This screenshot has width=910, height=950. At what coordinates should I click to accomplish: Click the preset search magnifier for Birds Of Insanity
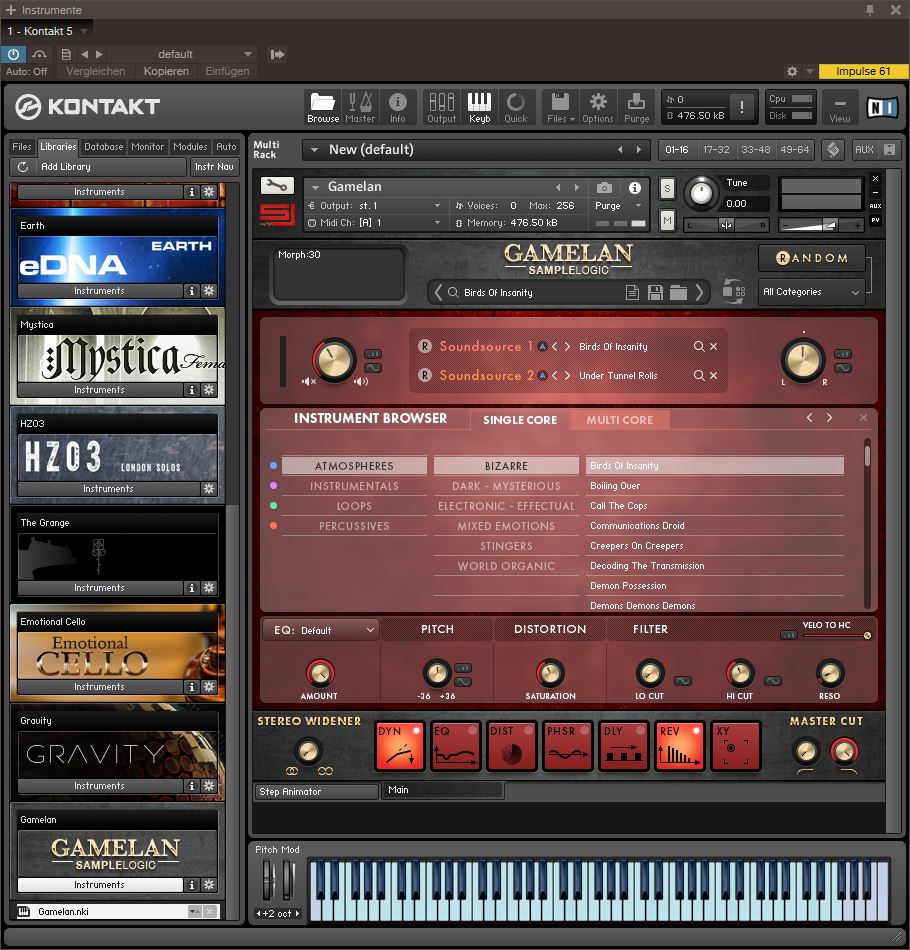(x=453, y=293)
